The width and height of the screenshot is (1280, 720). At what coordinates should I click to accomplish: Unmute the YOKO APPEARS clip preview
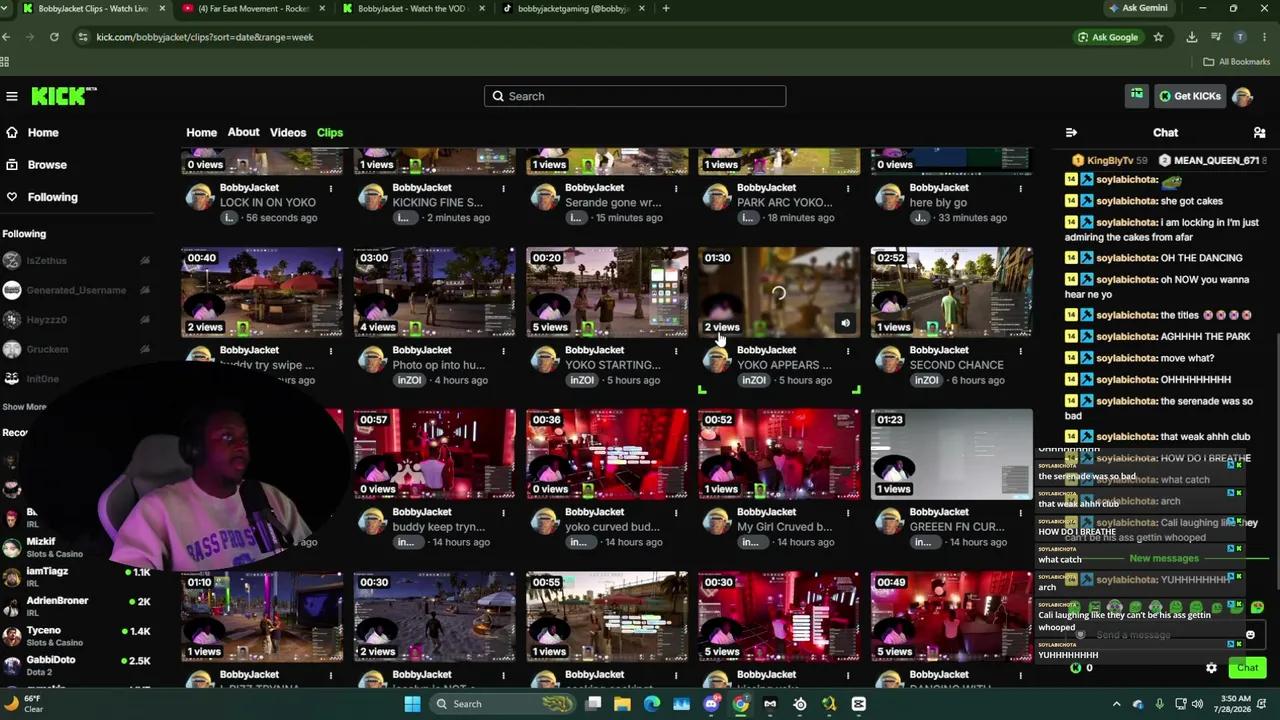845,323
